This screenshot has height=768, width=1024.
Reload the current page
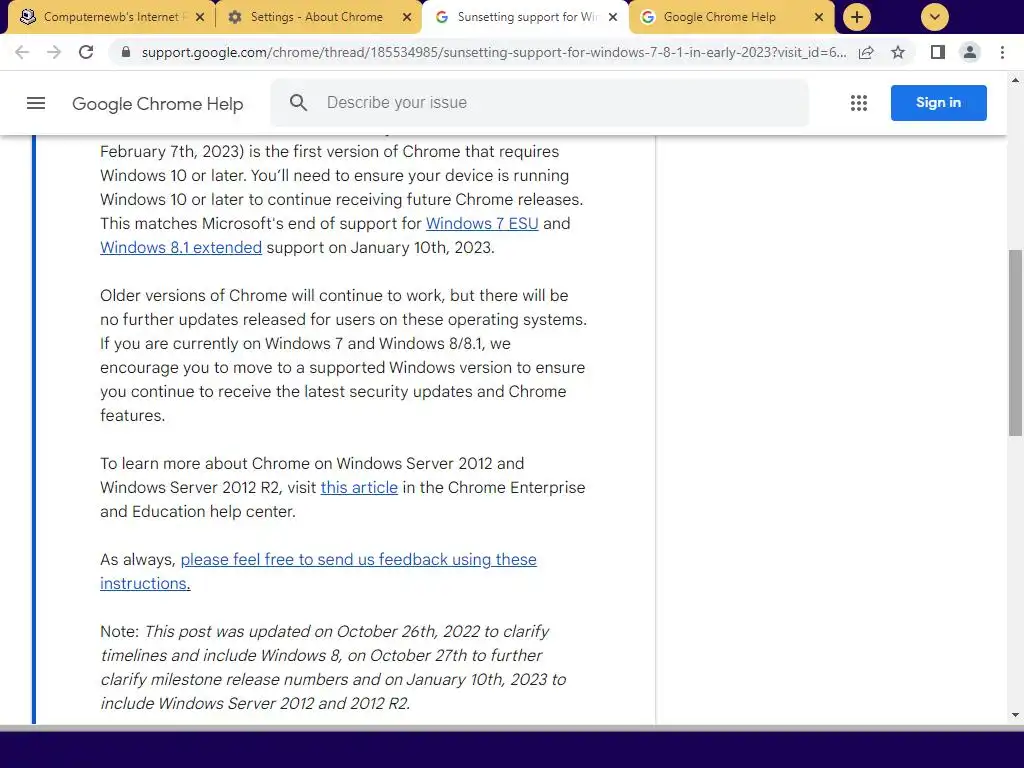coord(86,52)
